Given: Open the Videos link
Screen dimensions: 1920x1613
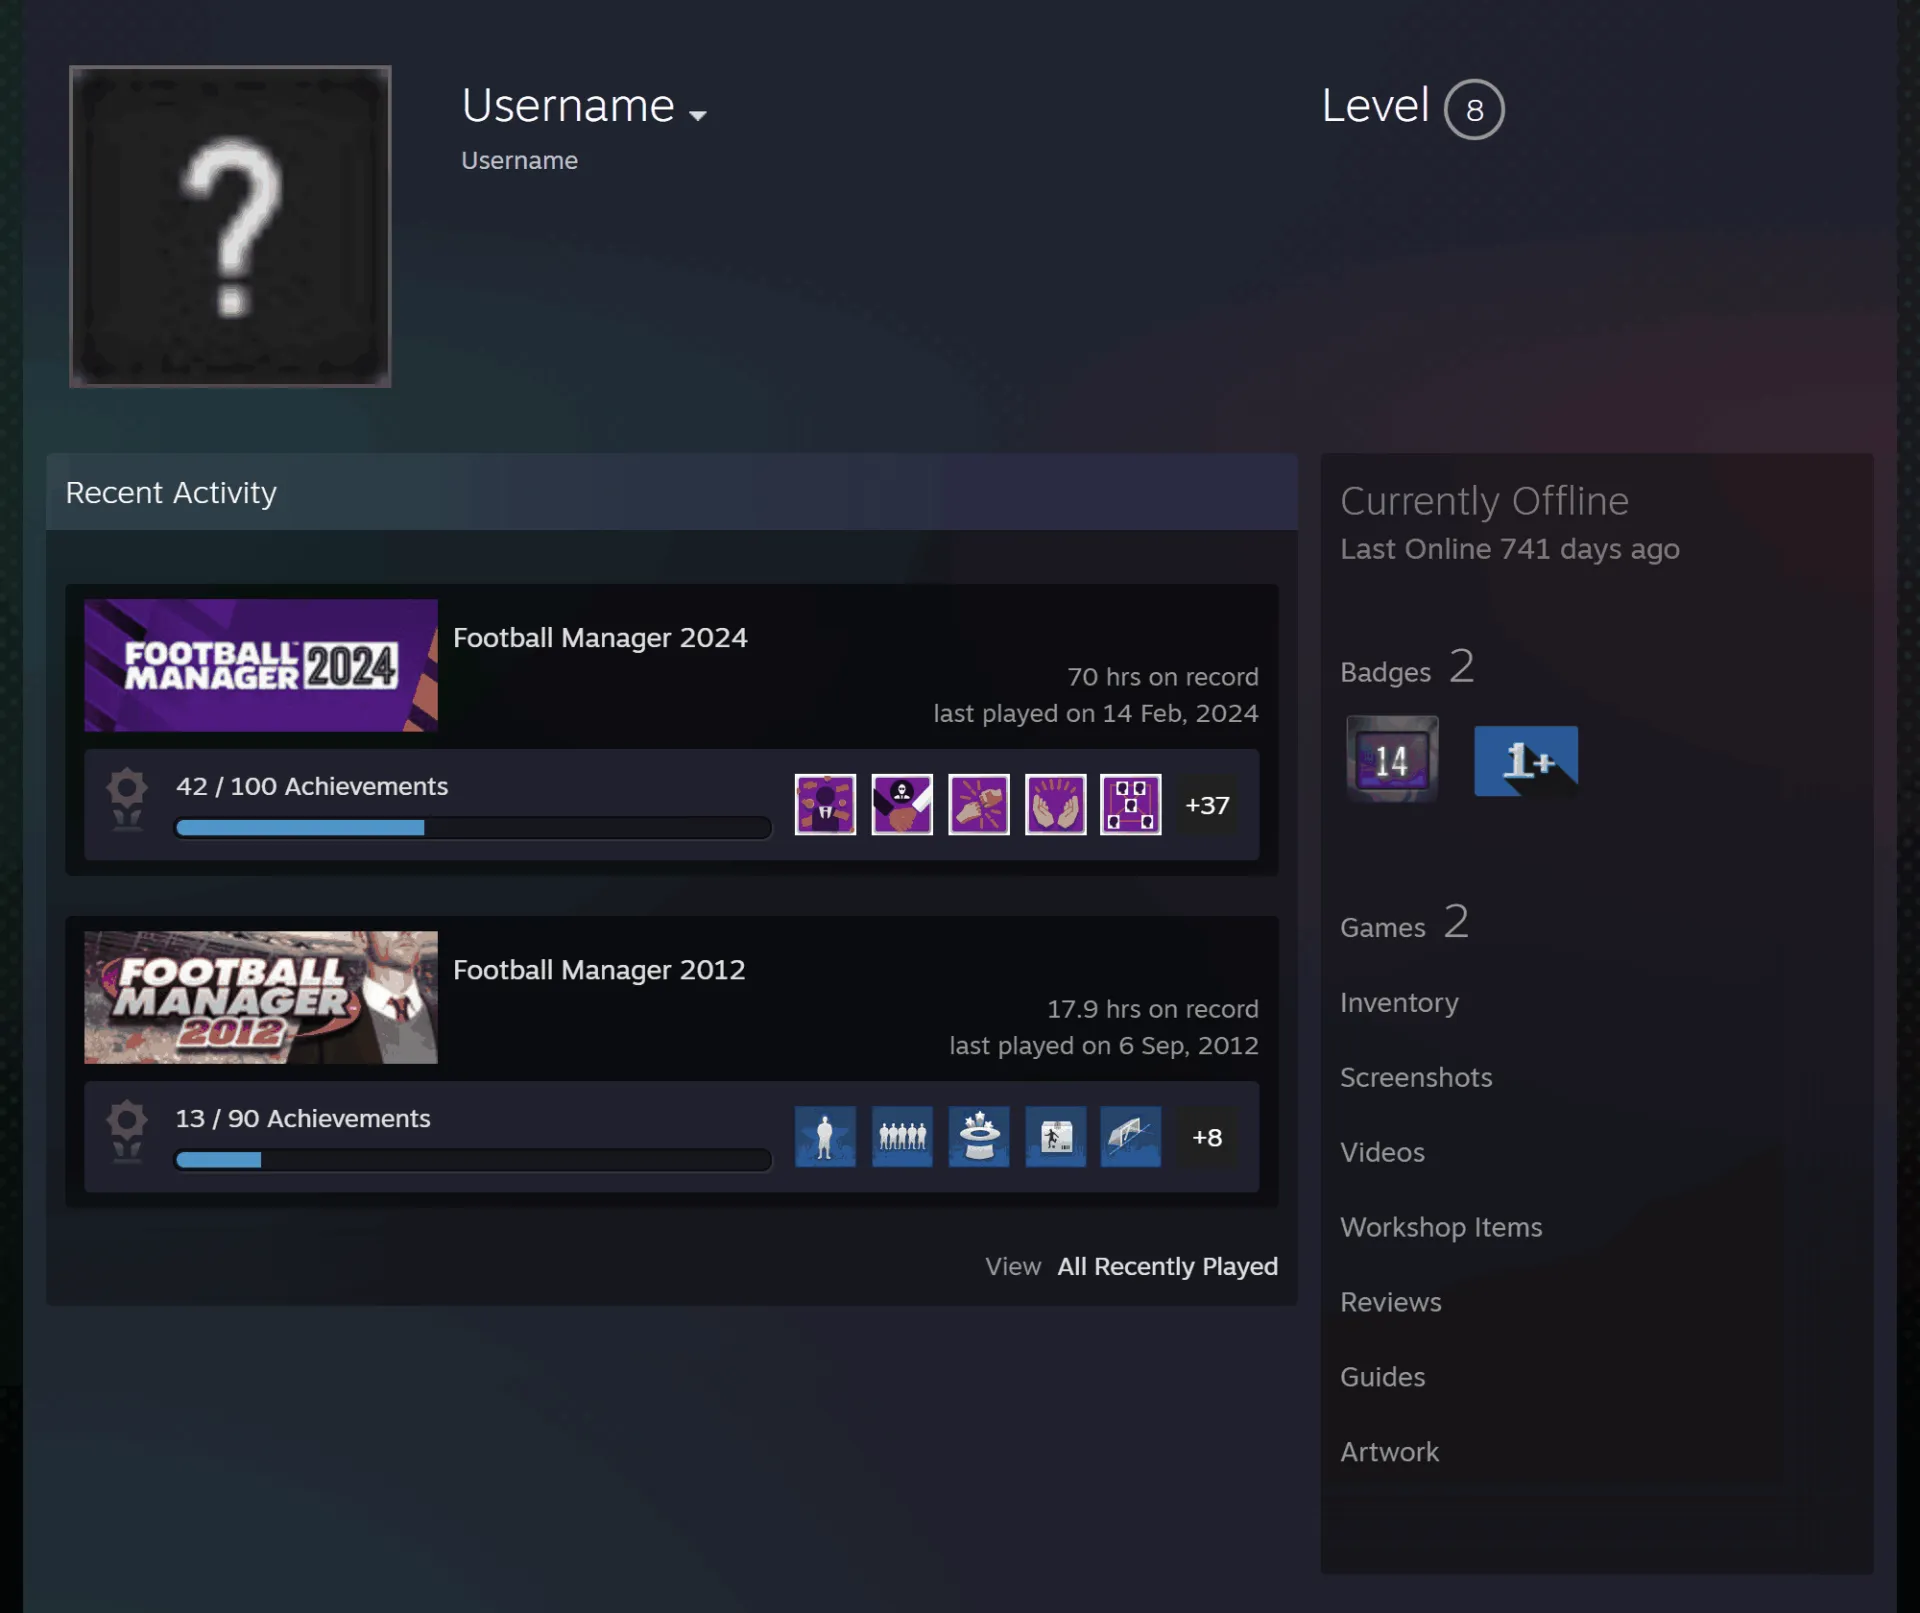Looking at the screenshot, I should pos(1382,1152).
